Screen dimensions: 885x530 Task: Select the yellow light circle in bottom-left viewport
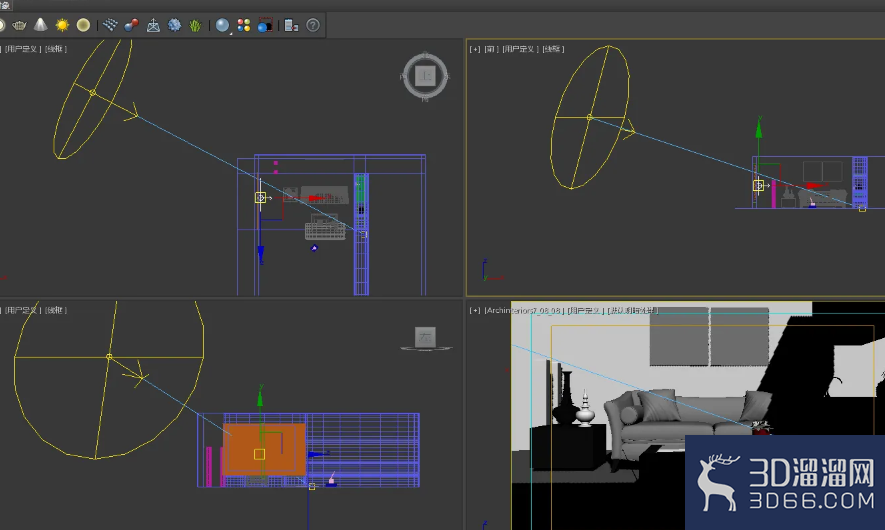coord(109,357)
